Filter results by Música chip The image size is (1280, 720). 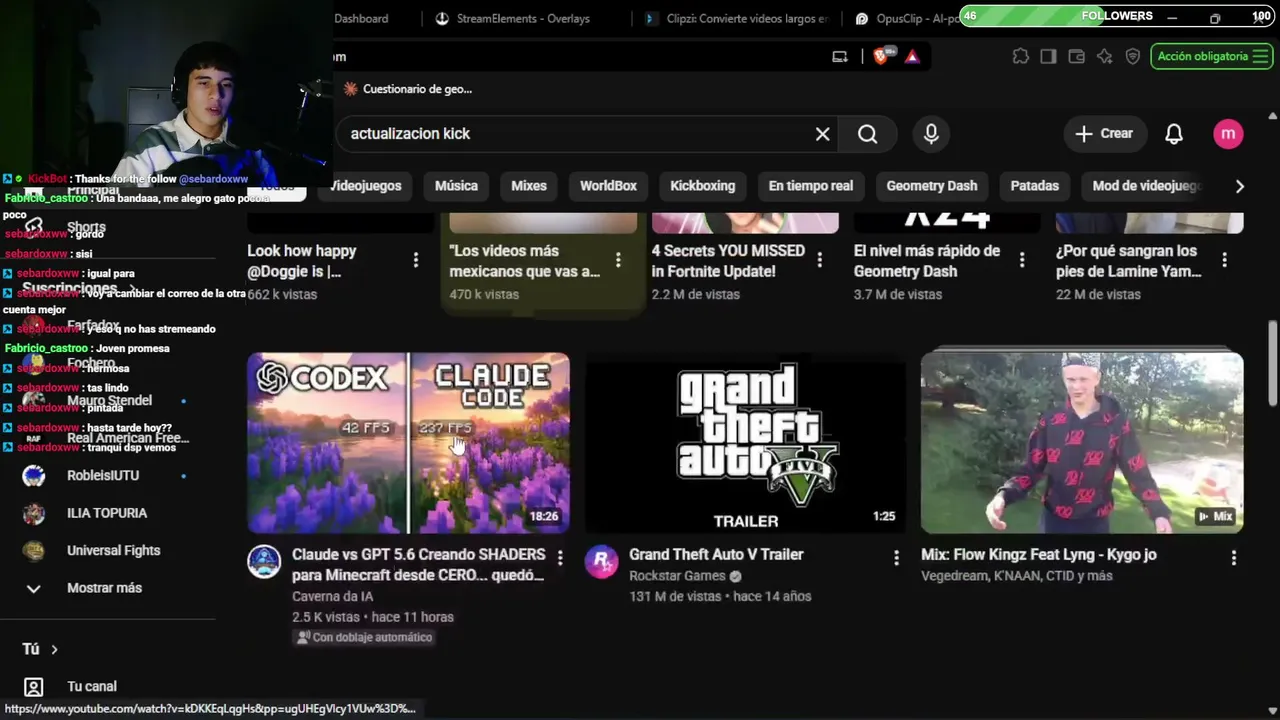456,186
